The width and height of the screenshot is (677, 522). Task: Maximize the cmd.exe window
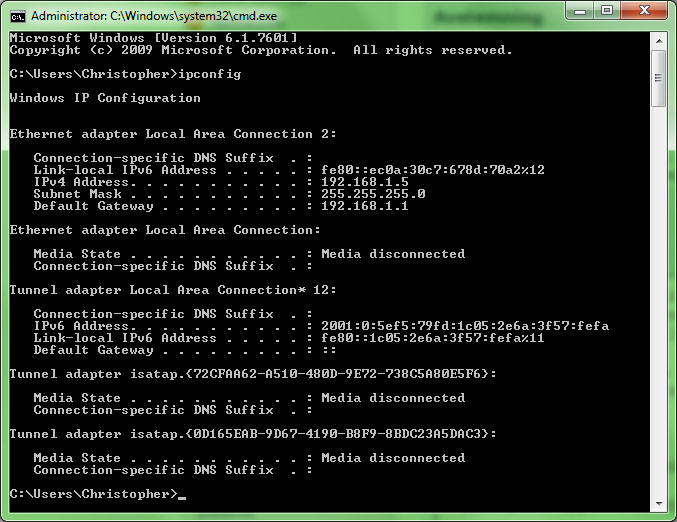(607, 11)
